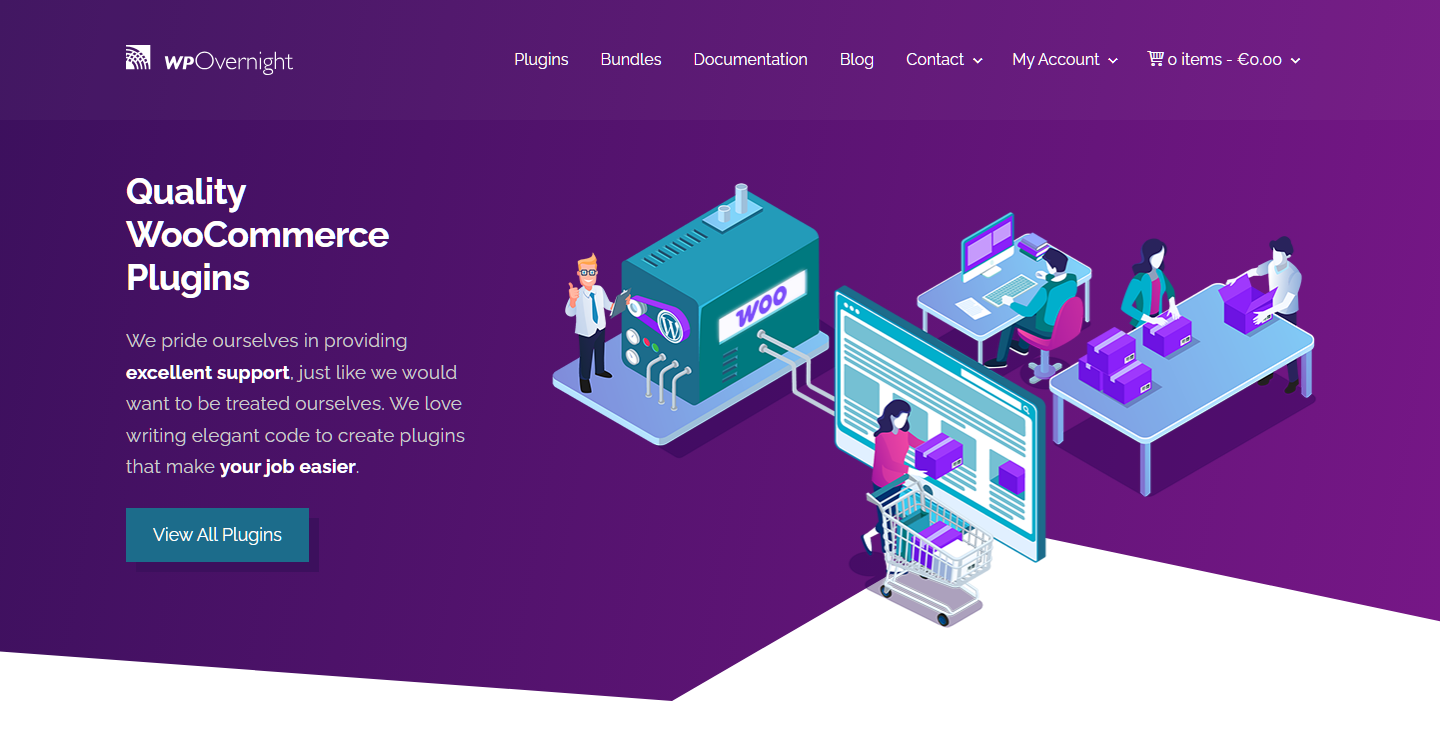Click the 0 items - €0.00 cart text
This screenshot has width=1440, height=740.
click(x=1225, y=60)
